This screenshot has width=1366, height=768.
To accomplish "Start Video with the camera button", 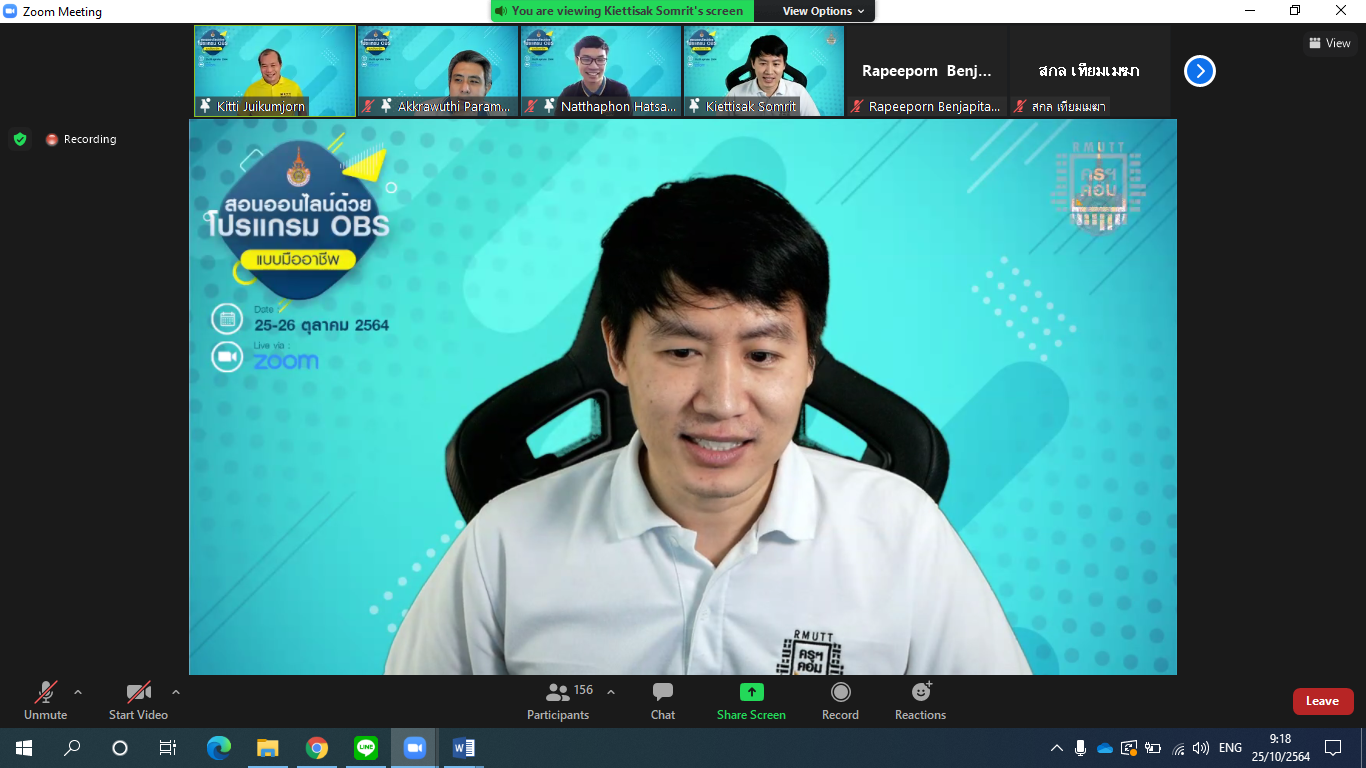I will [138, 700].
